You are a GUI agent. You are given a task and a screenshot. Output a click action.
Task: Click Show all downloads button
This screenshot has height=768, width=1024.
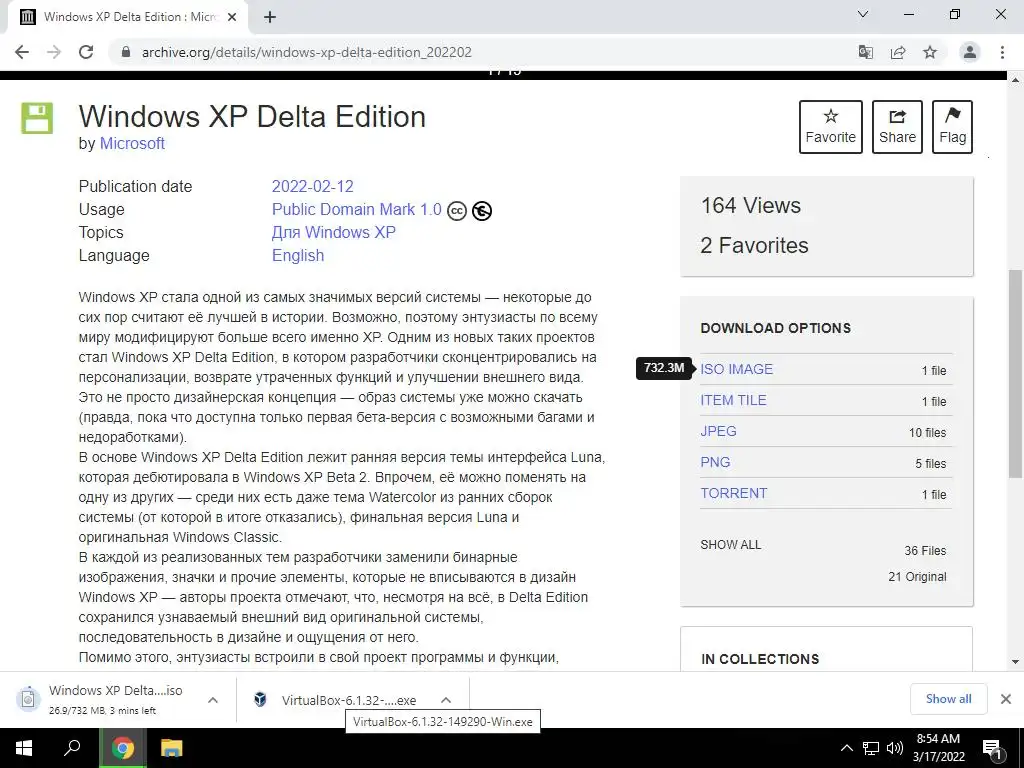coord(948,699)
